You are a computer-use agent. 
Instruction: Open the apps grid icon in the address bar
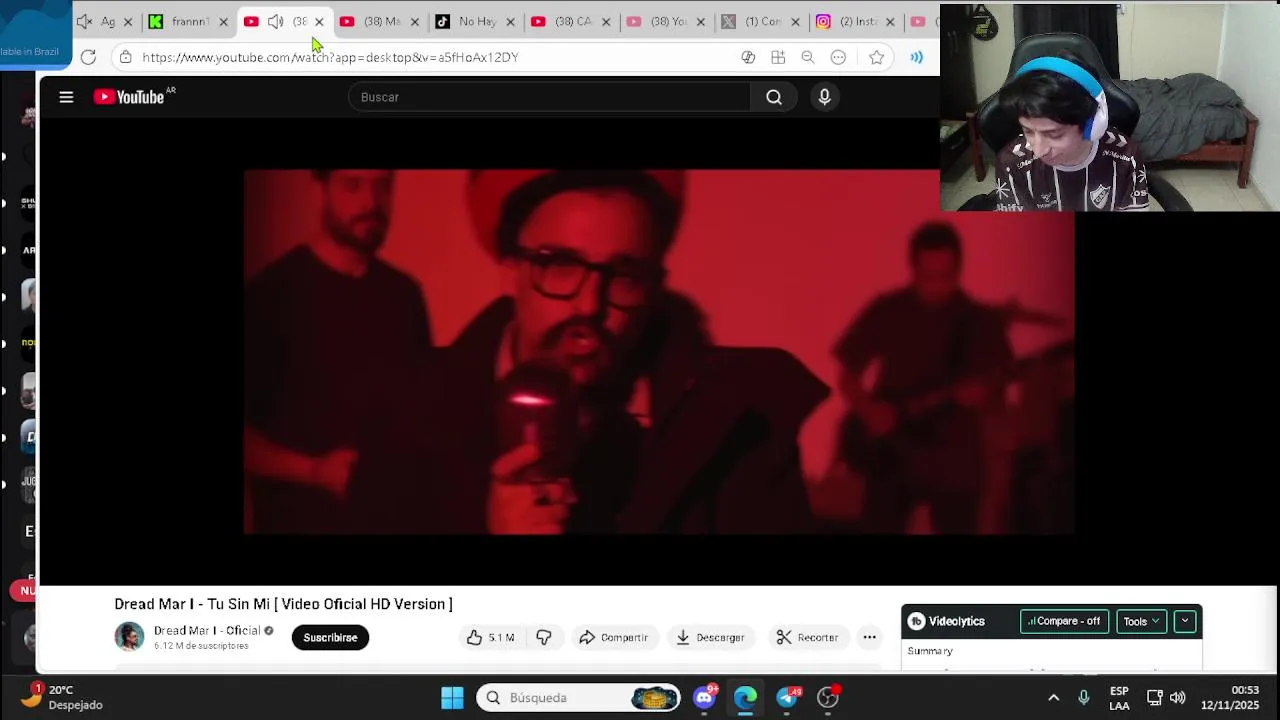(778, 57)
